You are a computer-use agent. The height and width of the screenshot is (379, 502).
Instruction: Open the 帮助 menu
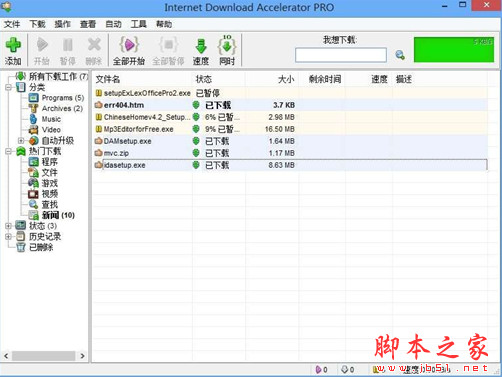tap(164, 24)
